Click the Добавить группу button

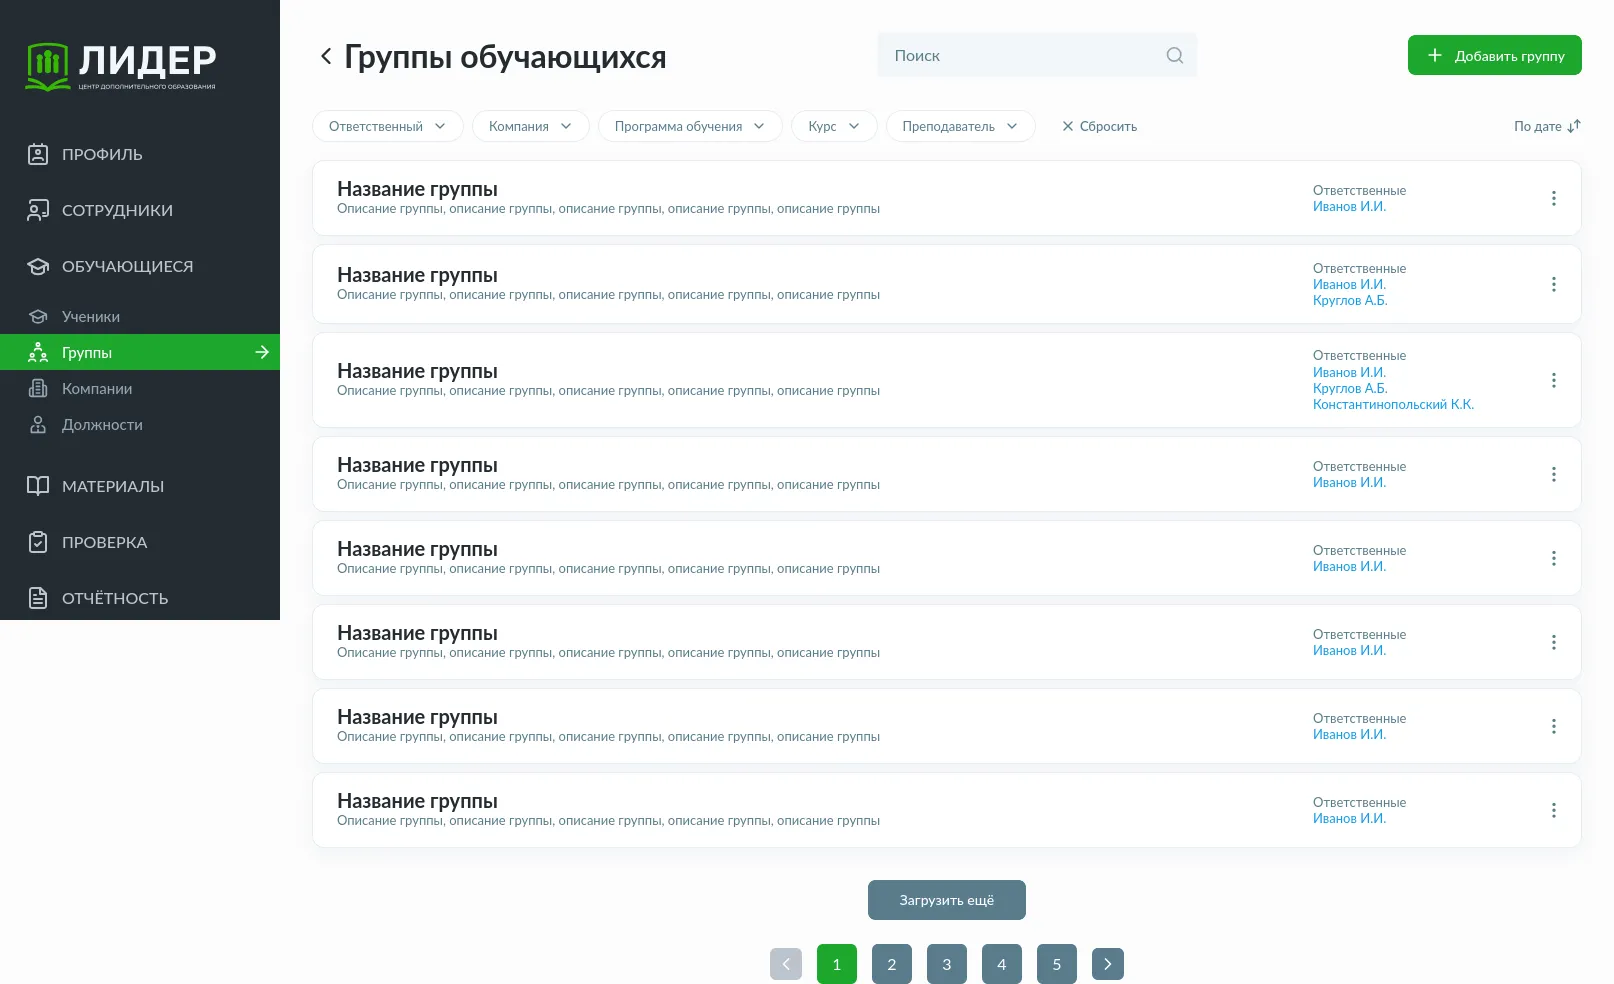click(x=1495, y=55)
